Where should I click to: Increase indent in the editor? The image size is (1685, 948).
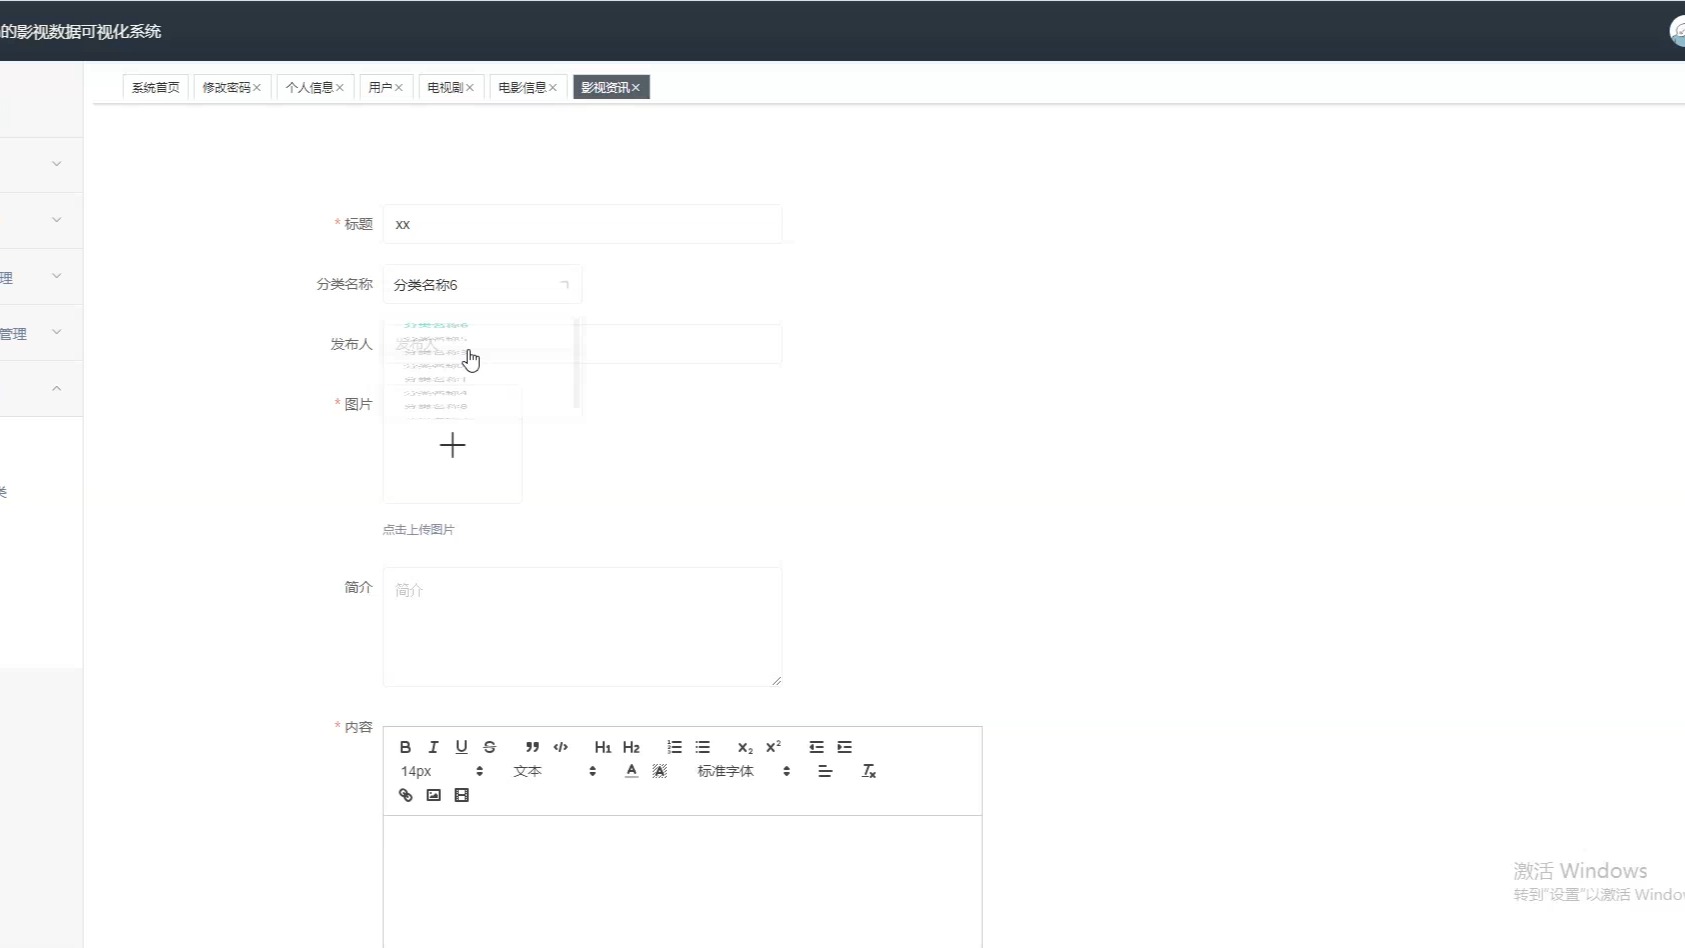[x=844, y=747]
